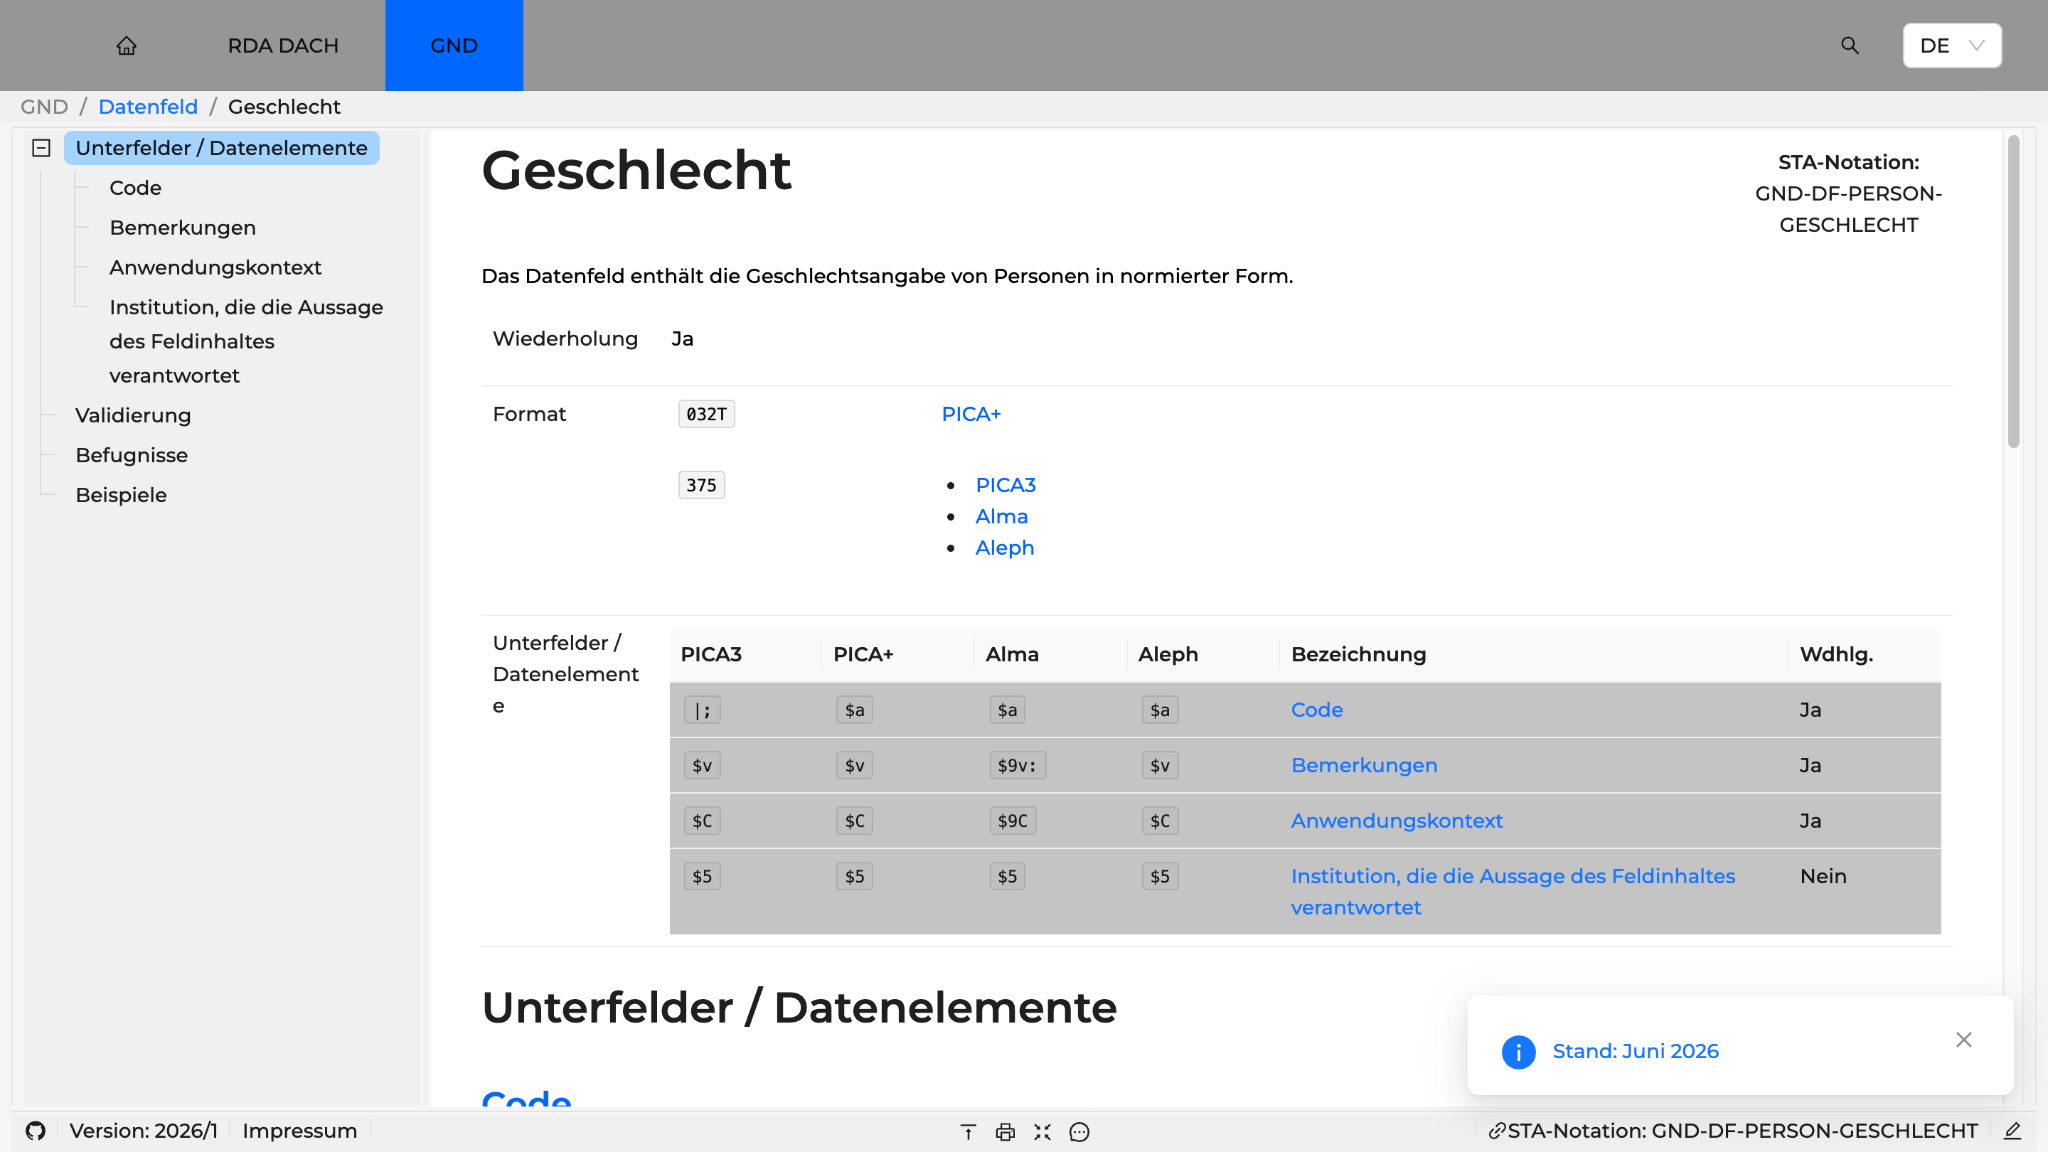Viewport: 2048px width, 1152px height.
Task: Open the PICA3 format link
Action: (x=1005, y=485)
